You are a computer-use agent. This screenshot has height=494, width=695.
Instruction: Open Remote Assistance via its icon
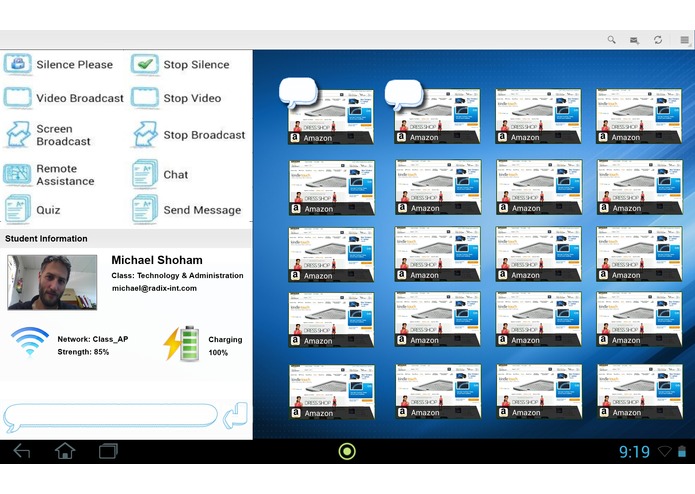pyautogui.click(x=18, y=174)
